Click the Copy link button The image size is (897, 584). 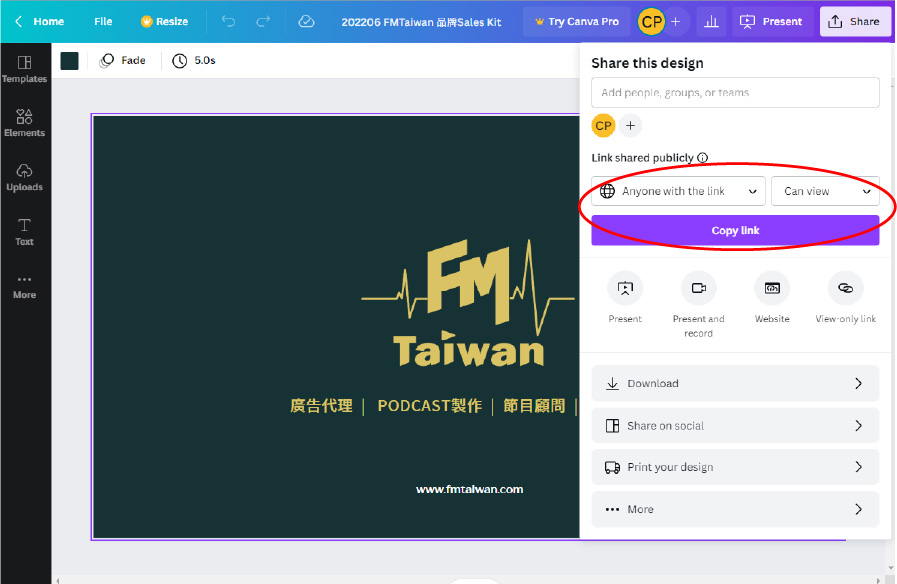point(735,231)
